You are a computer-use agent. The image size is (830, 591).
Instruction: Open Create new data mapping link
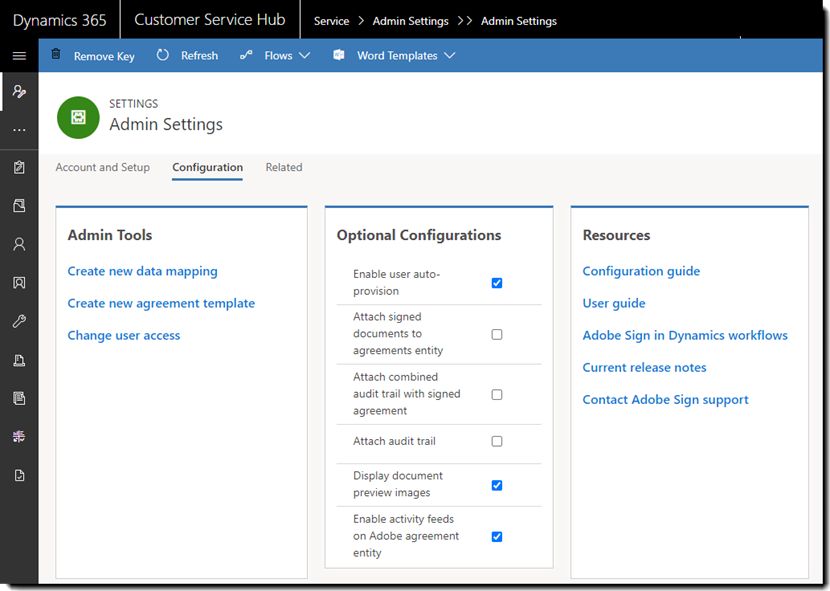point(142,271)
